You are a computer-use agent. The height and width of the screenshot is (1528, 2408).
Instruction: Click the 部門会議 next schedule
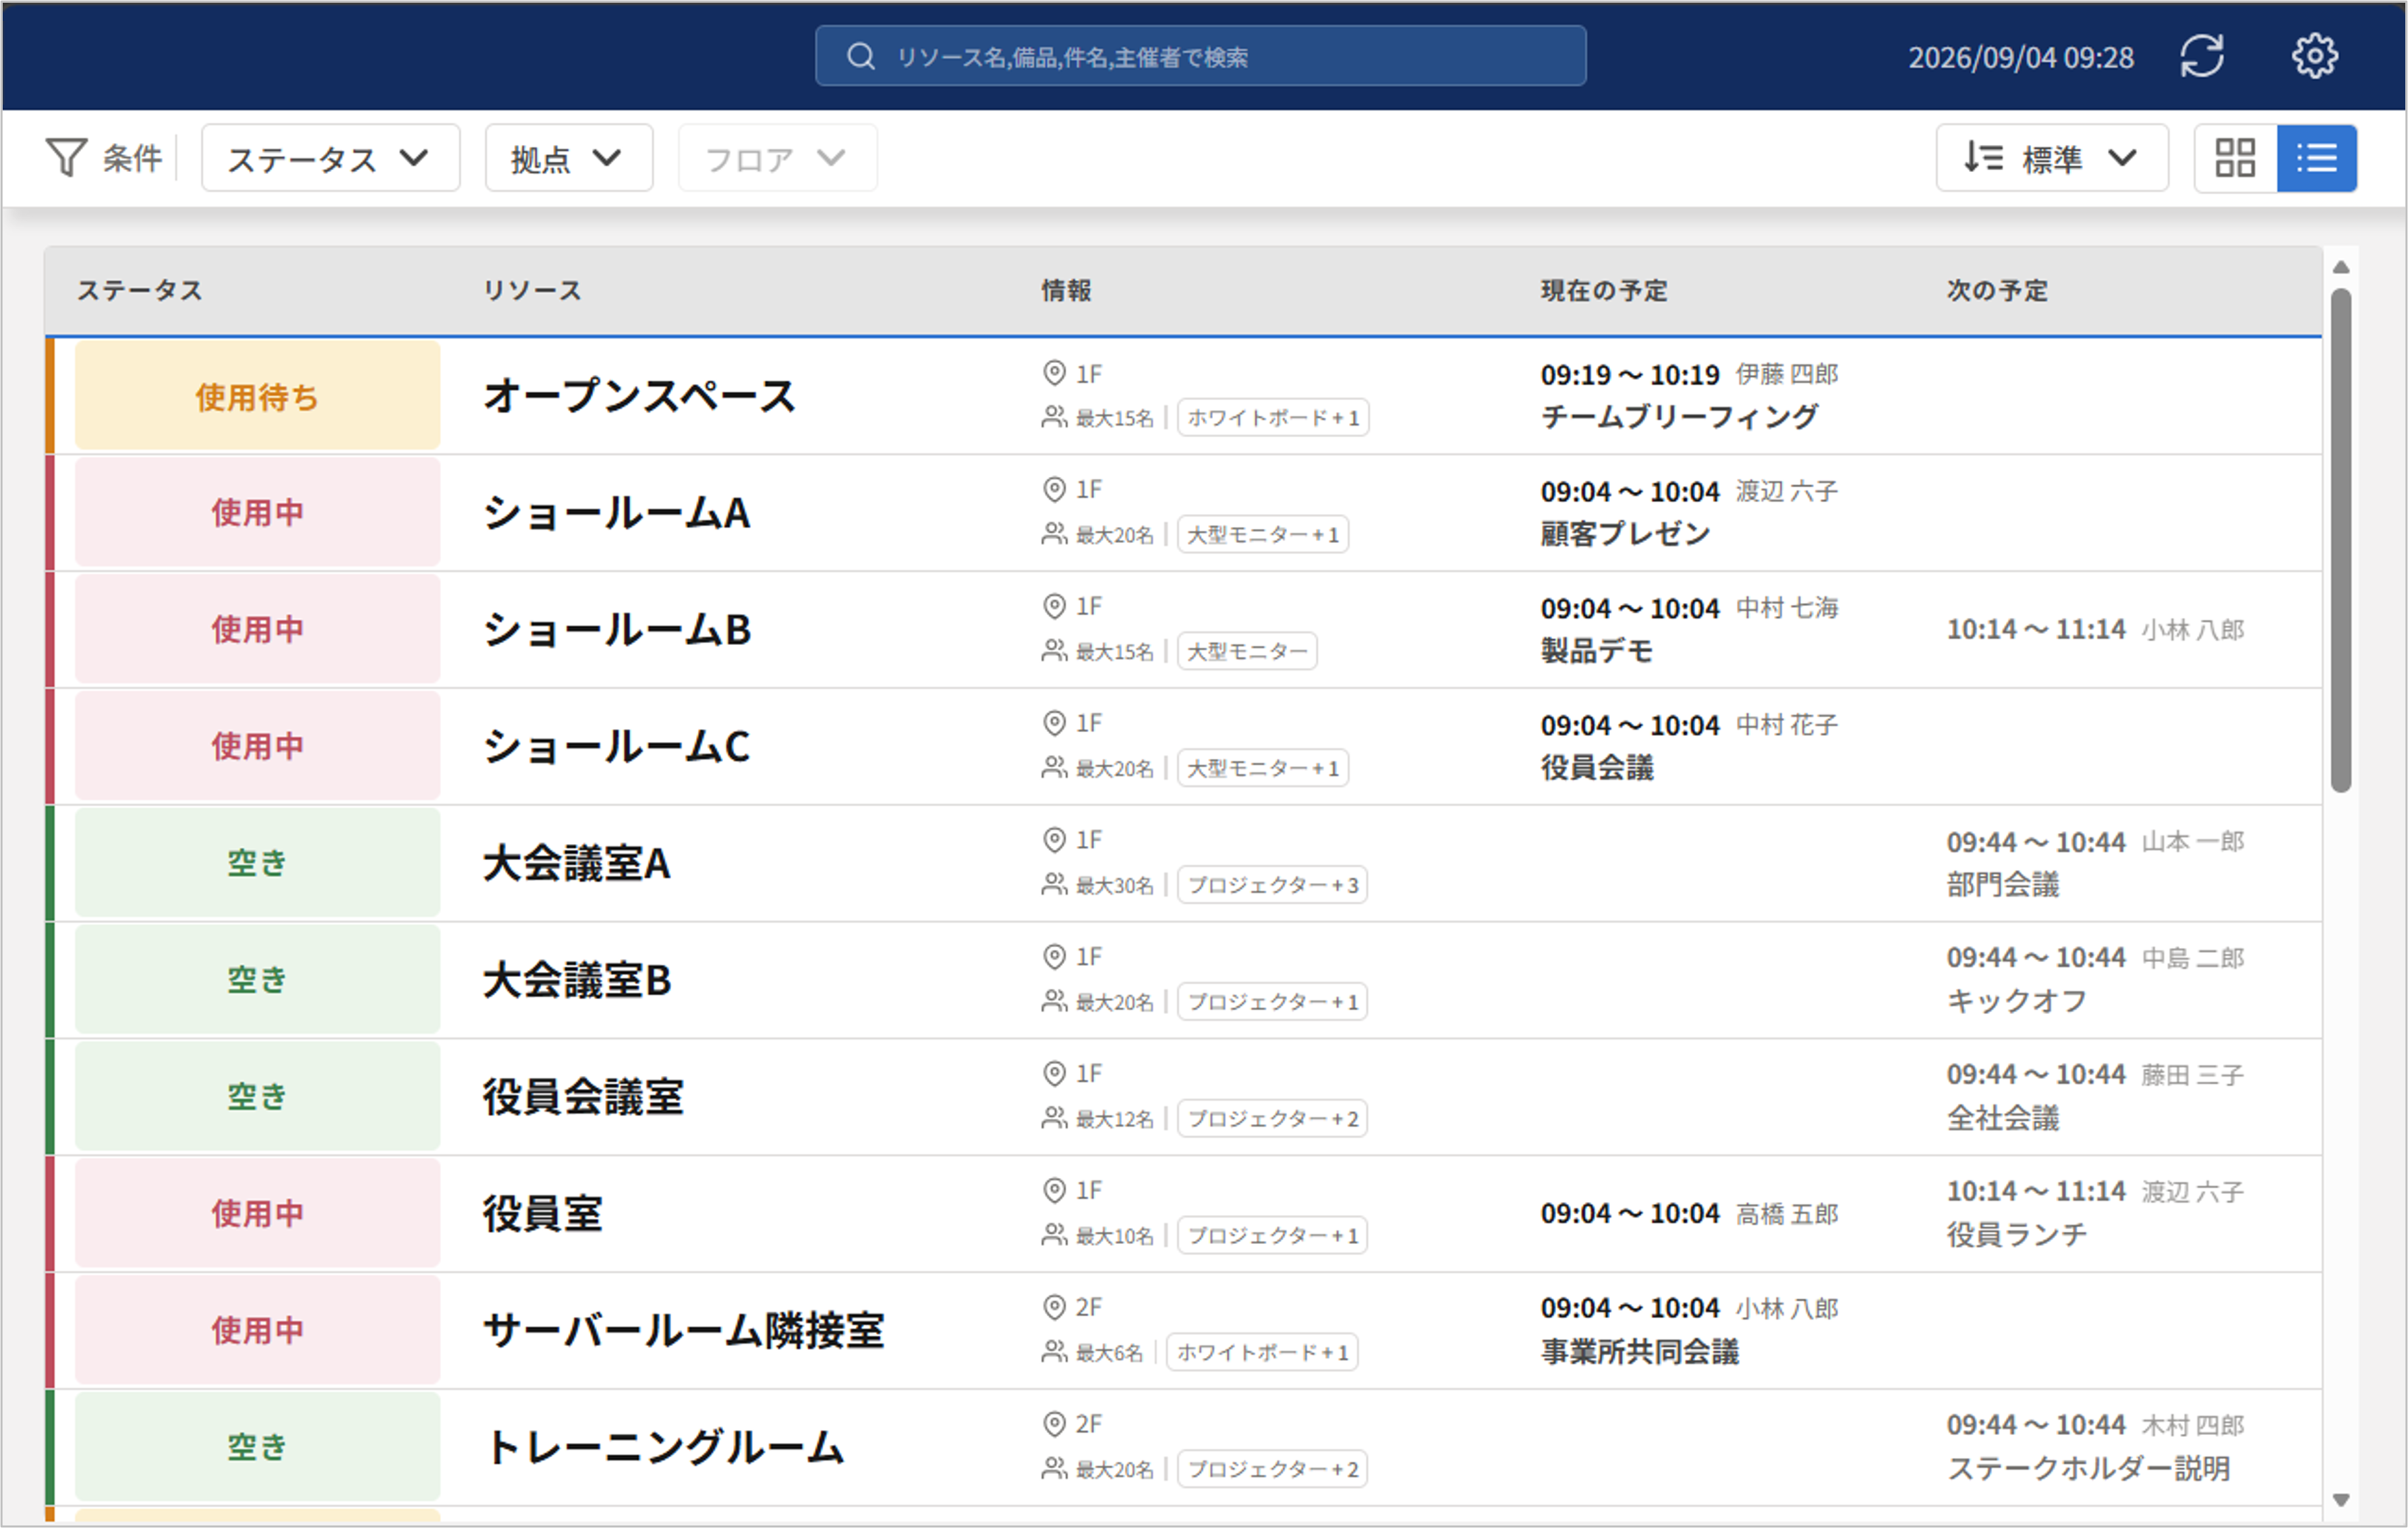(x=2003, y=884)
